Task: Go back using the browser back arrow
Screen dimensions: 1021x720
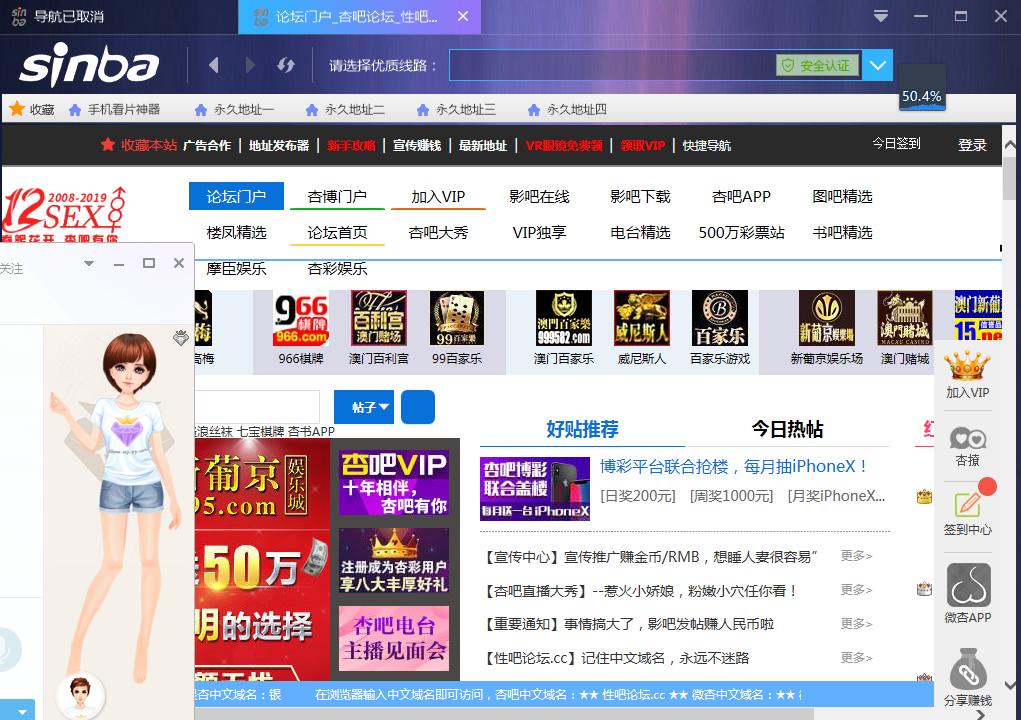Action: tap(214, 65)
